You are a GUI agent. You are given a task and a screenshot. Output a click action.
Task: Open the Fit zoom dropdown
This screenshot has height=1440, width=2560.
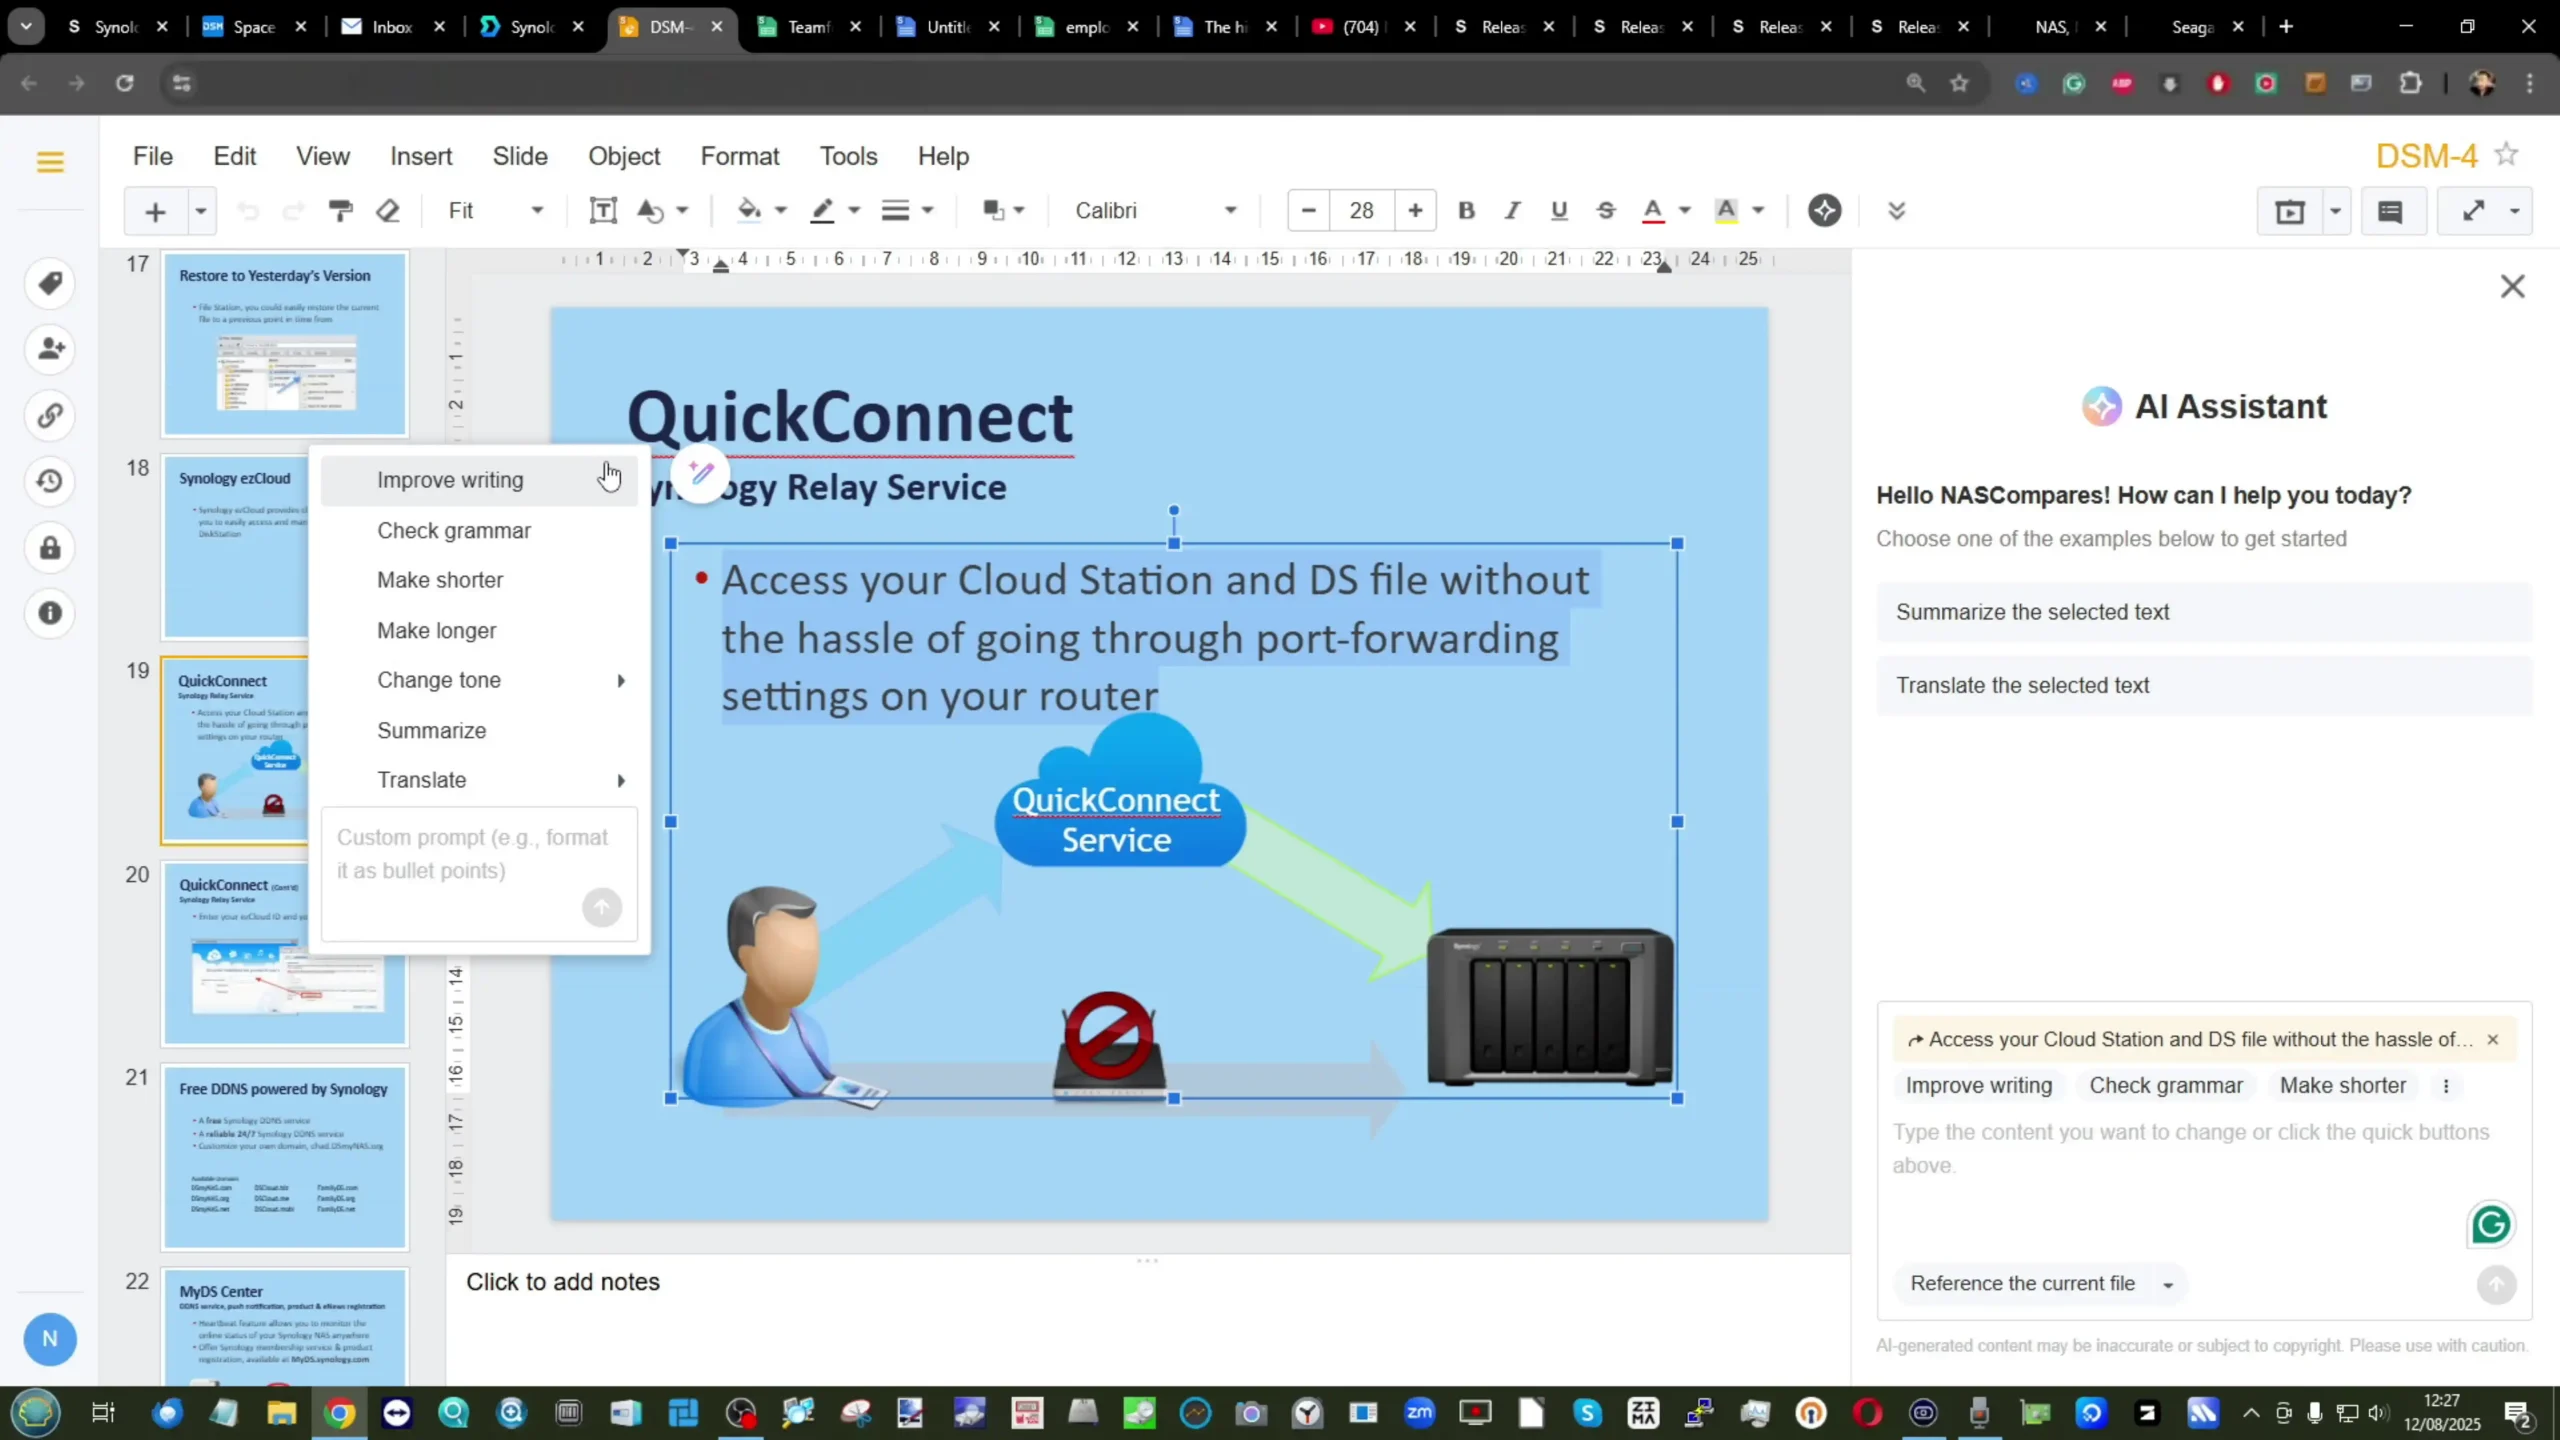pos(495,210)
